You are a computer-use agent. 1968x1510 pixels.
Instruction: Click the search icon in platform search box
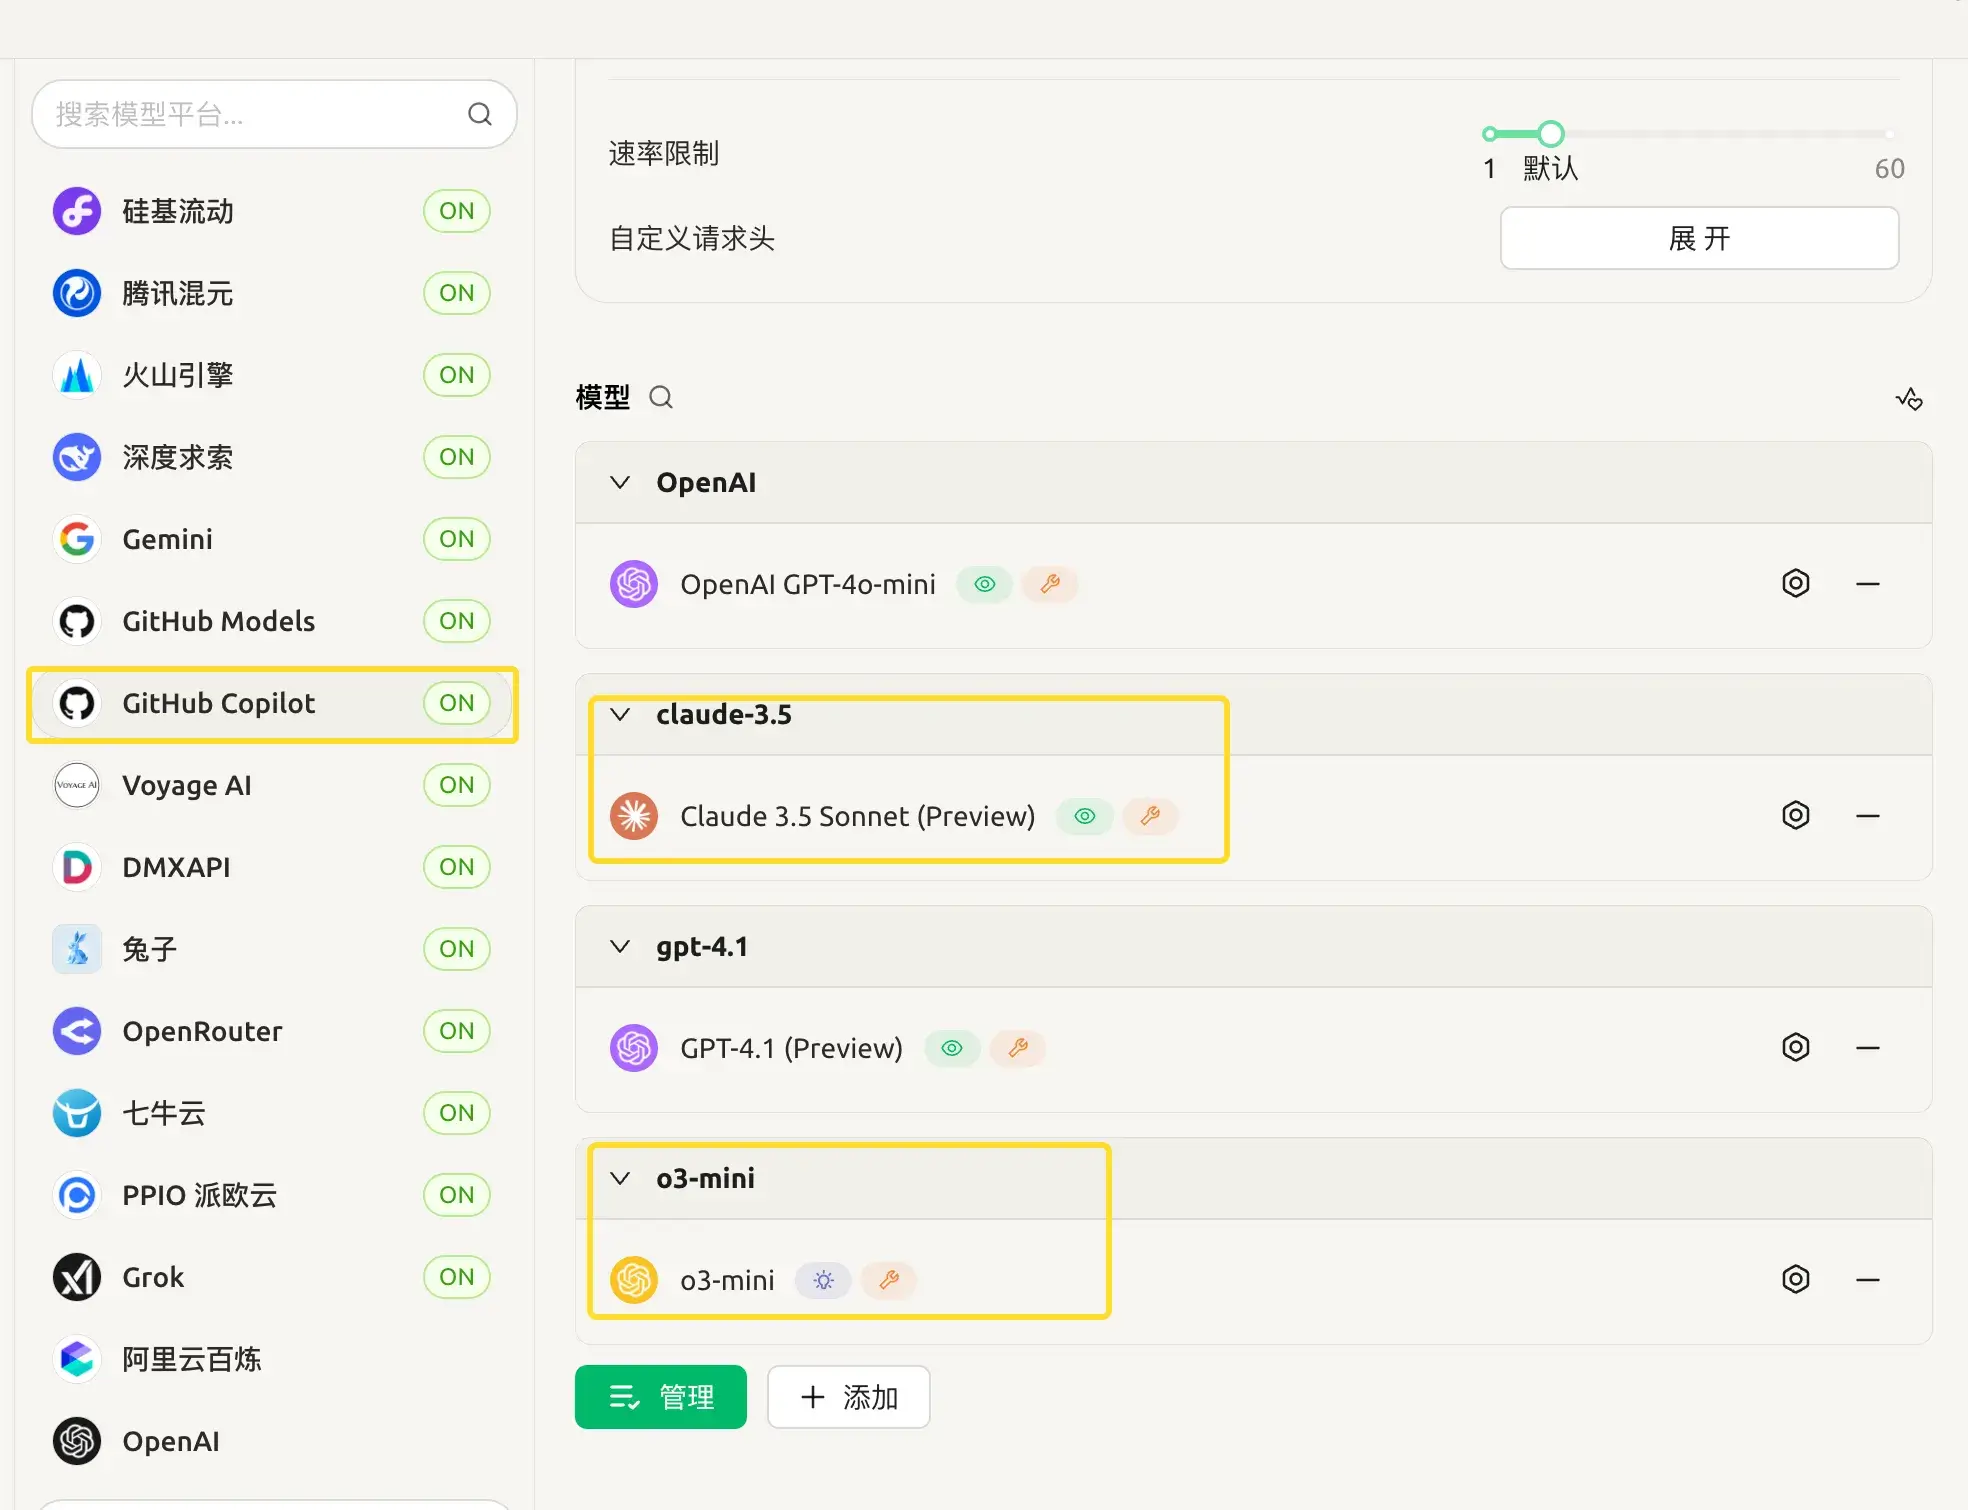point(480,115)
